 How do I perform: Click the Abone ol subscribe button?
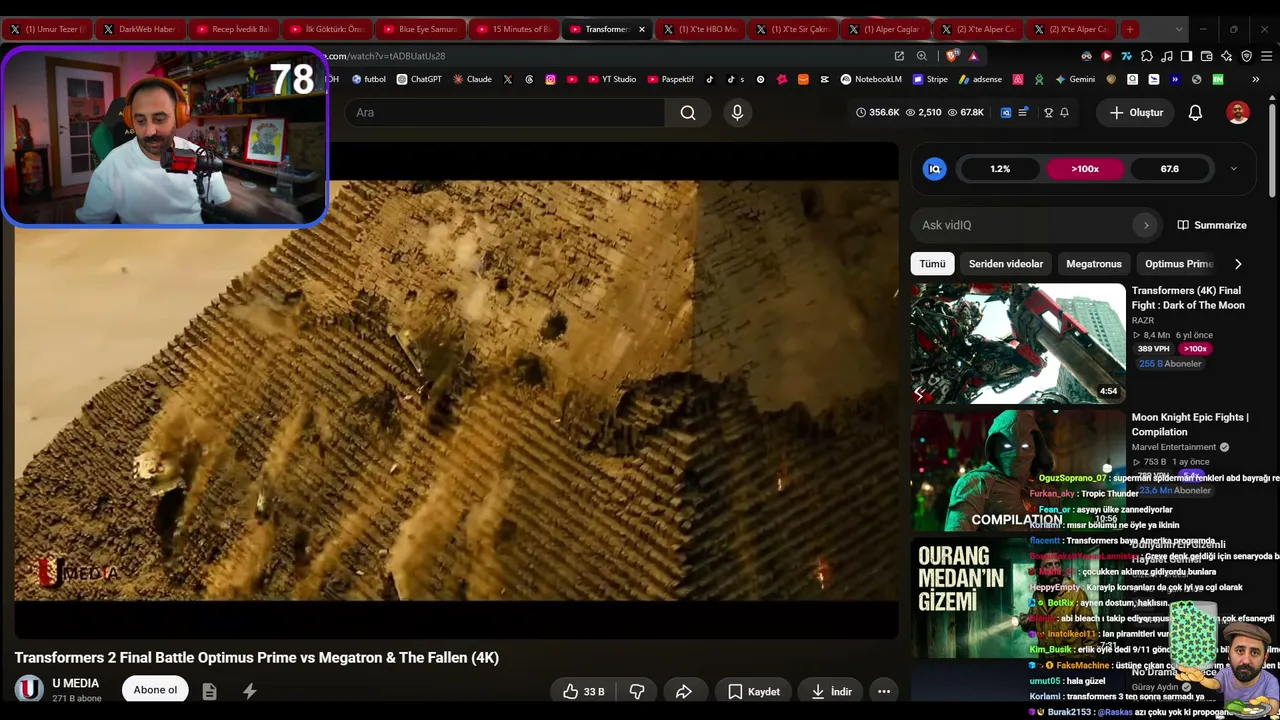[x=155, y=690]
